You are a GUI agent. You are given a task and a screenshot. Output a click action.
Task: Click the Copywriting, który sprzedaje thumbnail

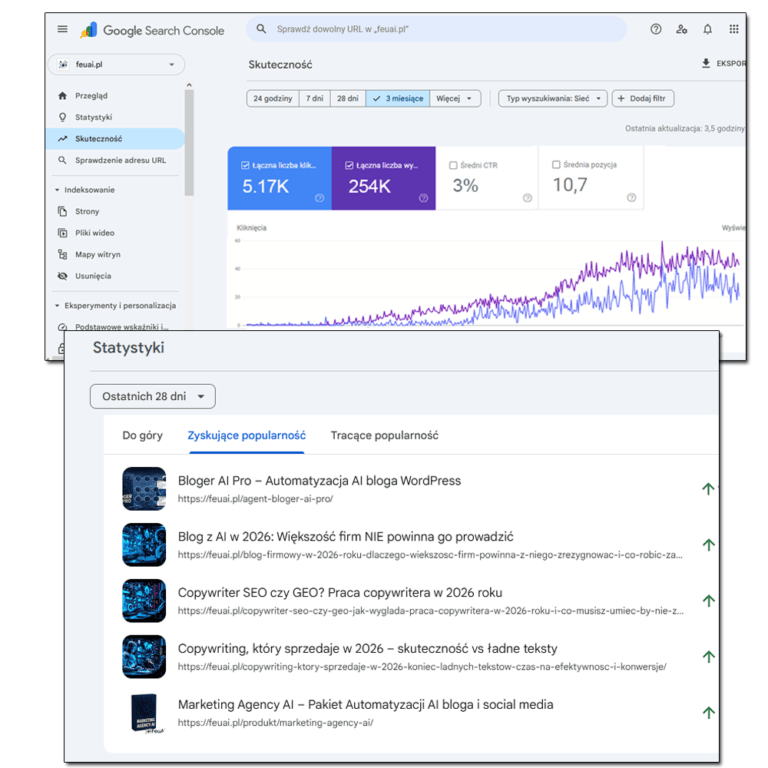point(144,656)
